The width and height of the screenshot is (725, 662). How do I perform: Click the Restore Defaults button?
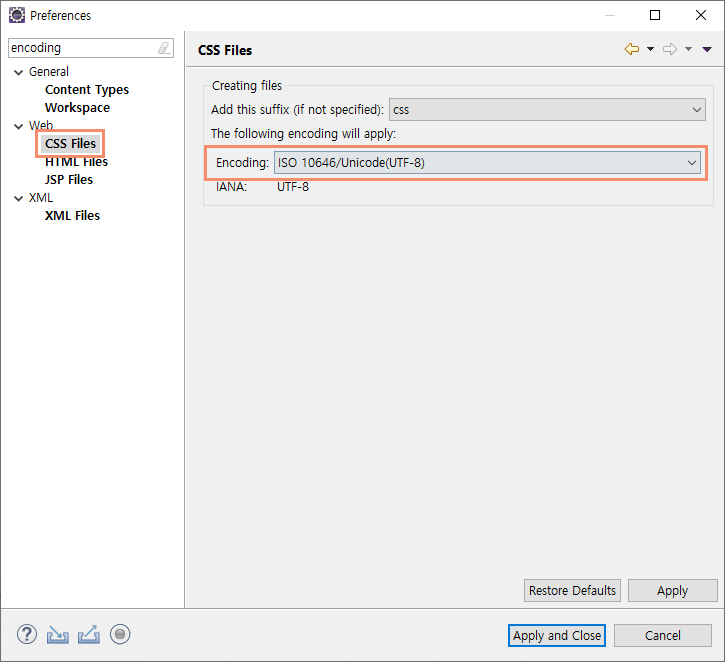coord(572,590)
